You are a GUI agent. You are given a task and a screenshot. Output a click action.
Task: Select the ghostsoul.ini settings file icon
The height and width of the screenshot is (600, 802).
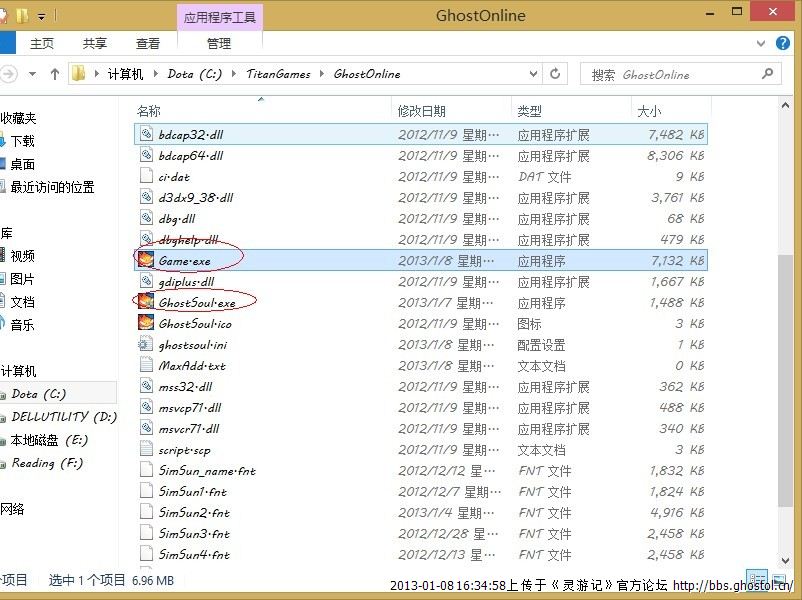point(146,344)
